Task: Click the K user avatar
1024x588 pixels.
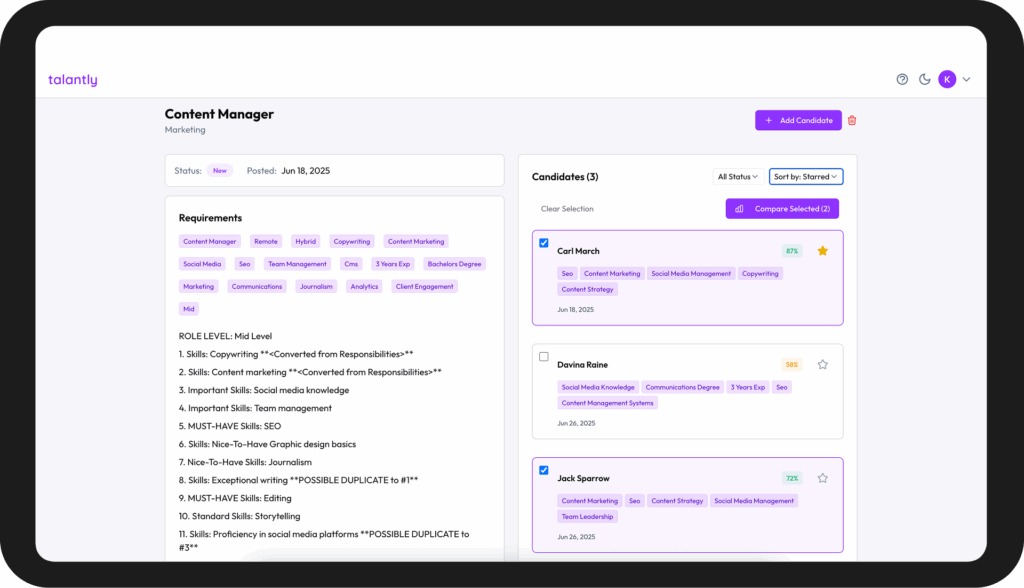Action: 947,80
